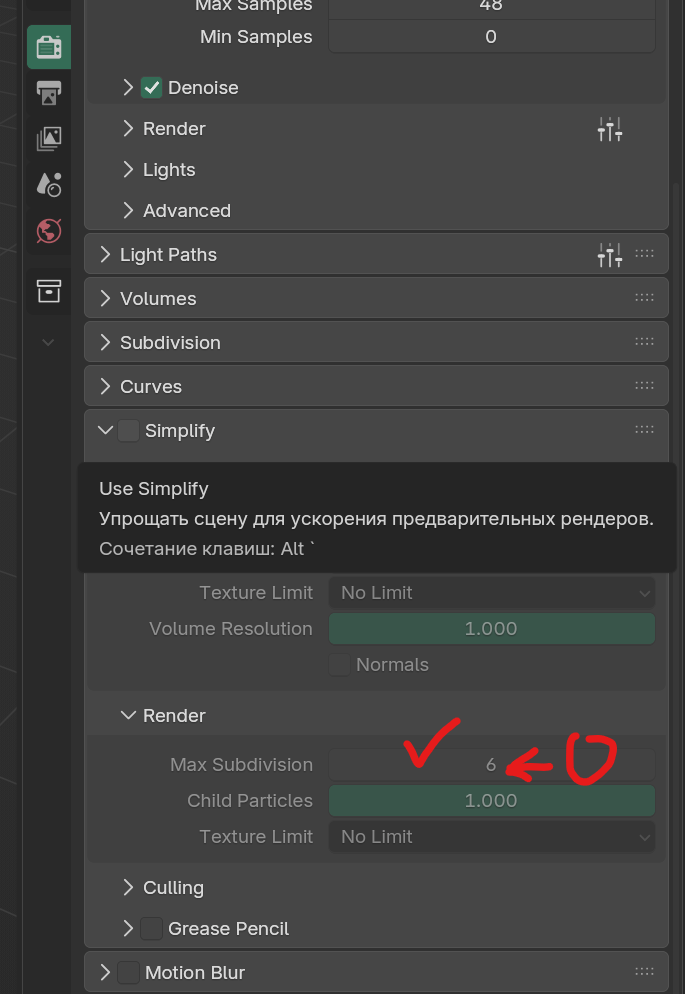This screenshot has height=994, width=685.
Task: Enable the Simplify checkbox
Action: pos(128,431)
